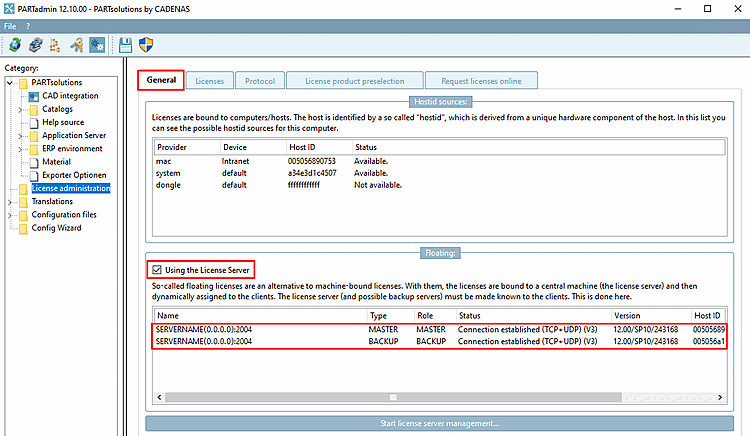Screen dimensions: 750x436
Task: Click the highlighted gears settings toolbar icon
Action: [x=97, y=45]
